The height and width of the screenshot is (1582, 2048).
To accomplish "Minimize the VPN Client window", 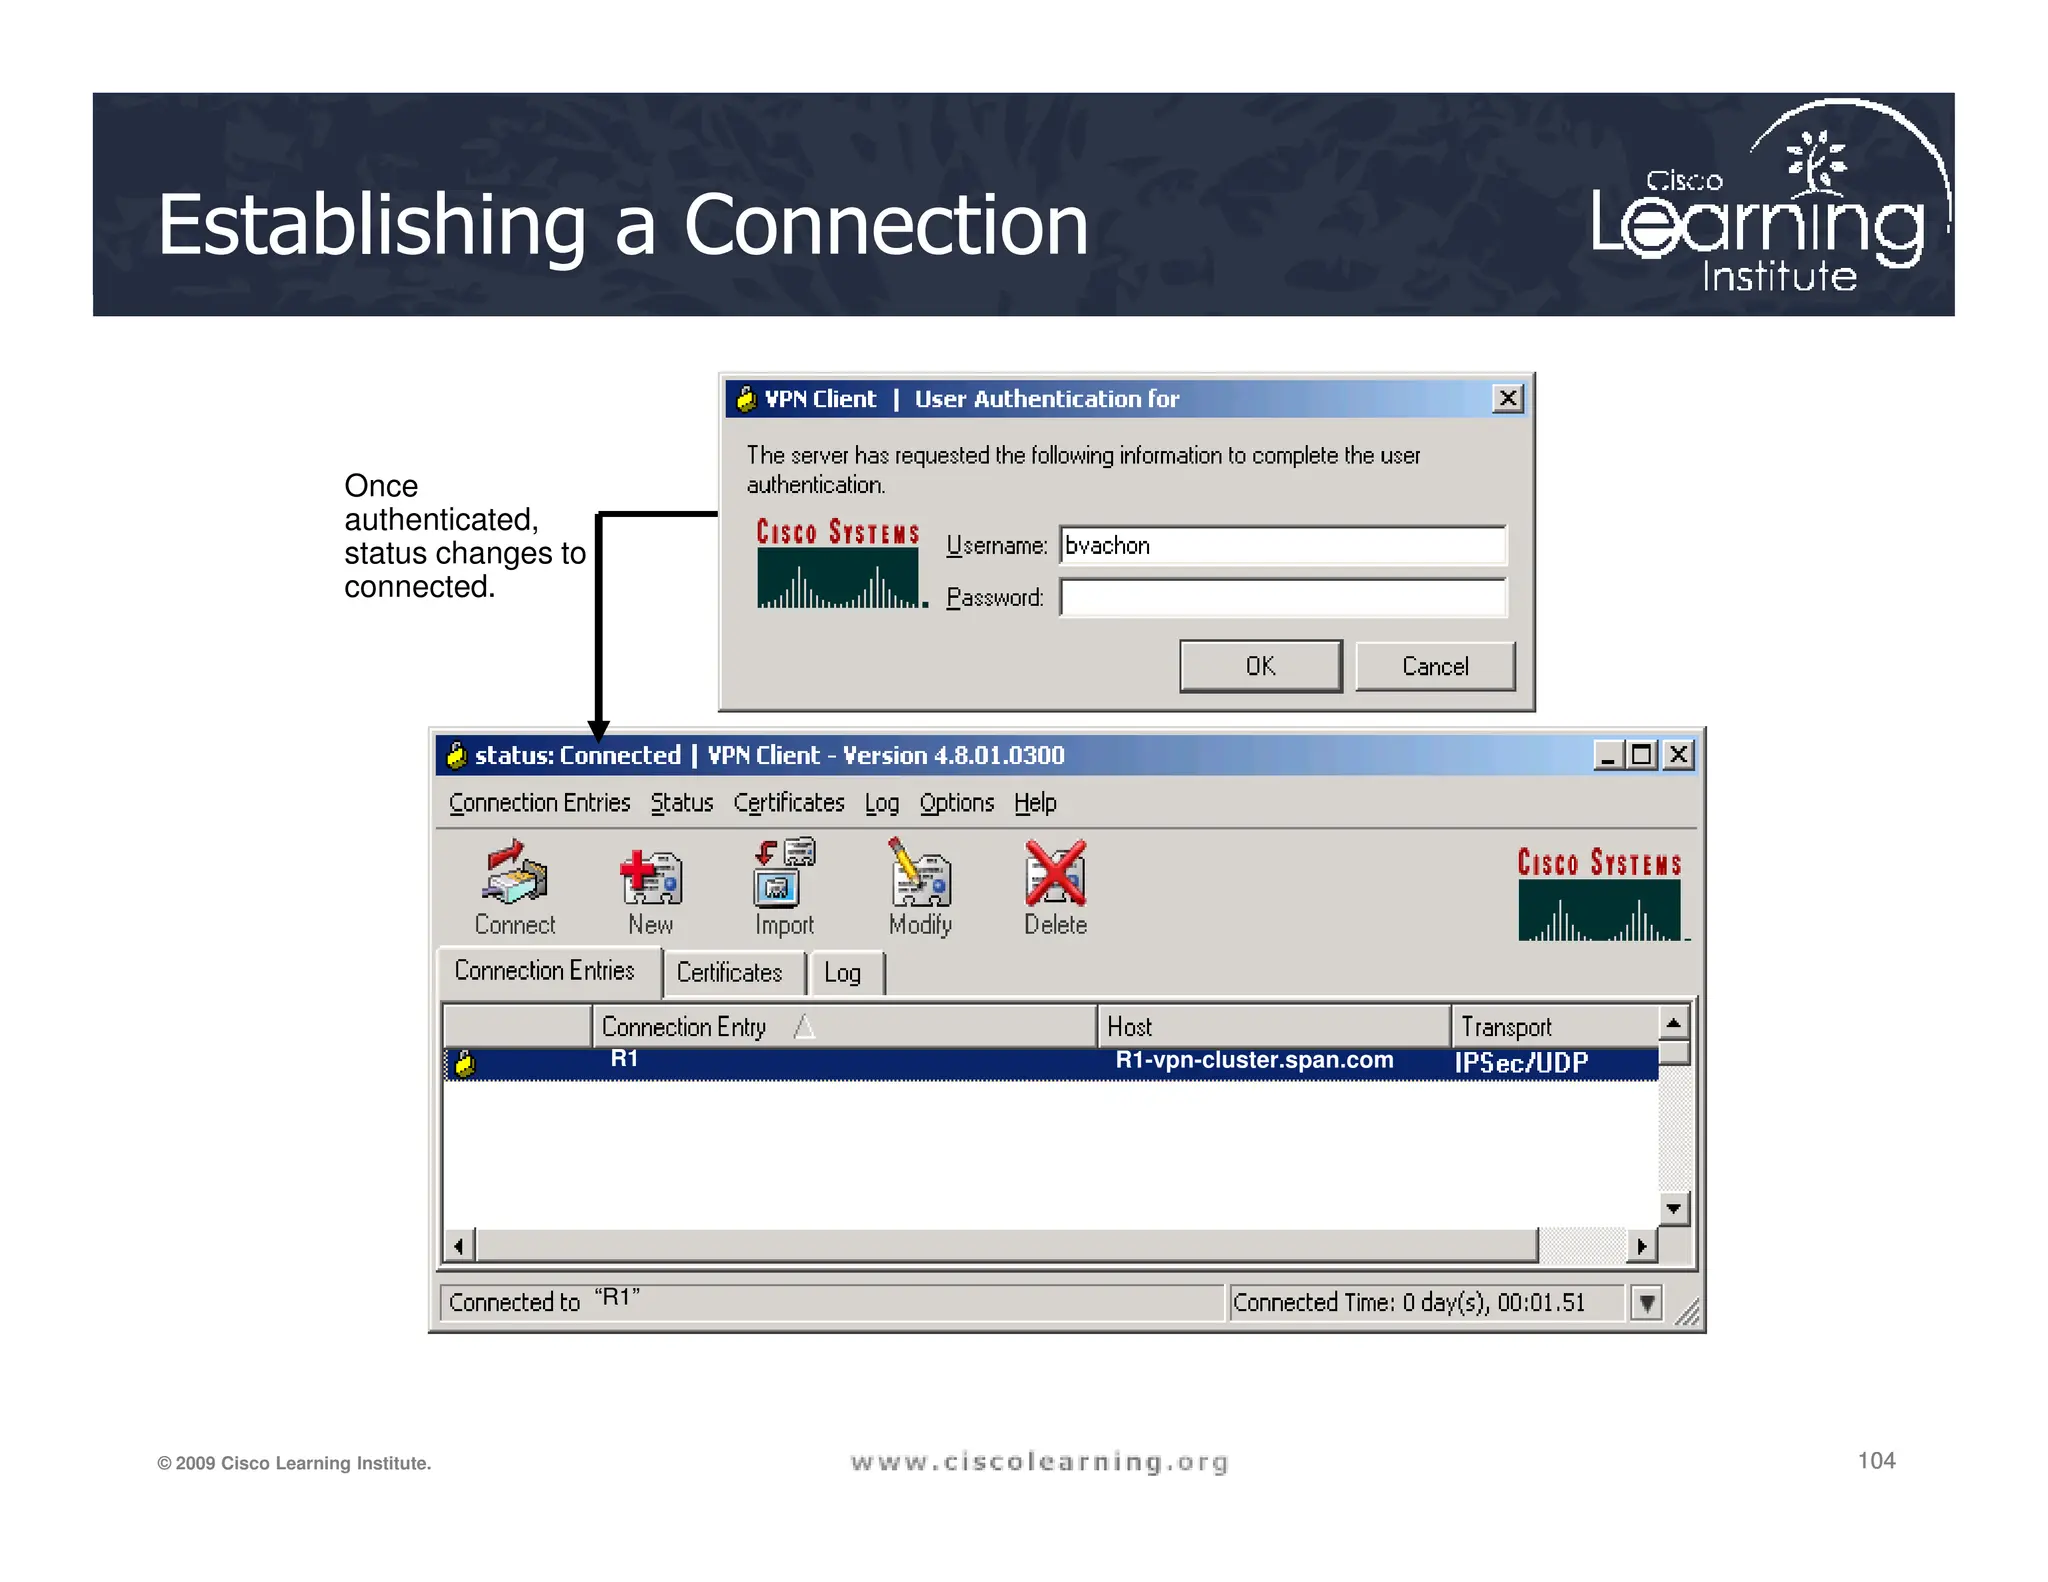I will [x=1608, y=755].
